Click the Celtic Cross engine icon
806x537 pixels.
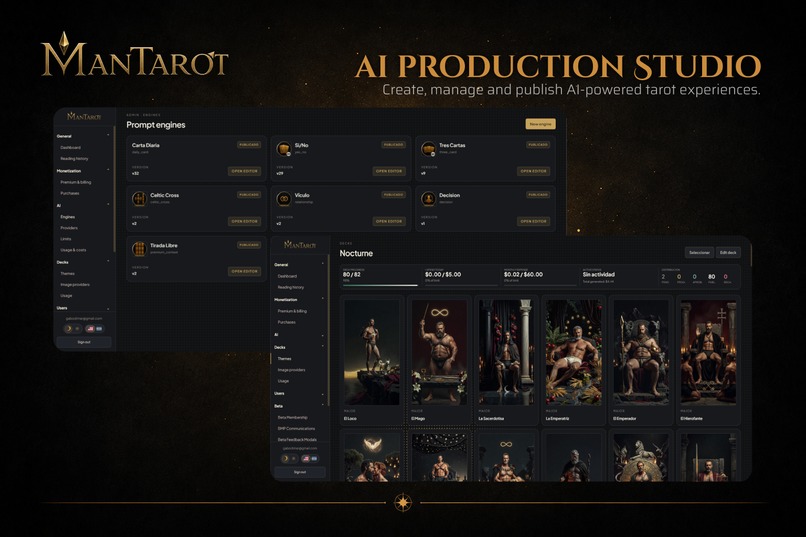pyautogui.click(x=139, y=198)
